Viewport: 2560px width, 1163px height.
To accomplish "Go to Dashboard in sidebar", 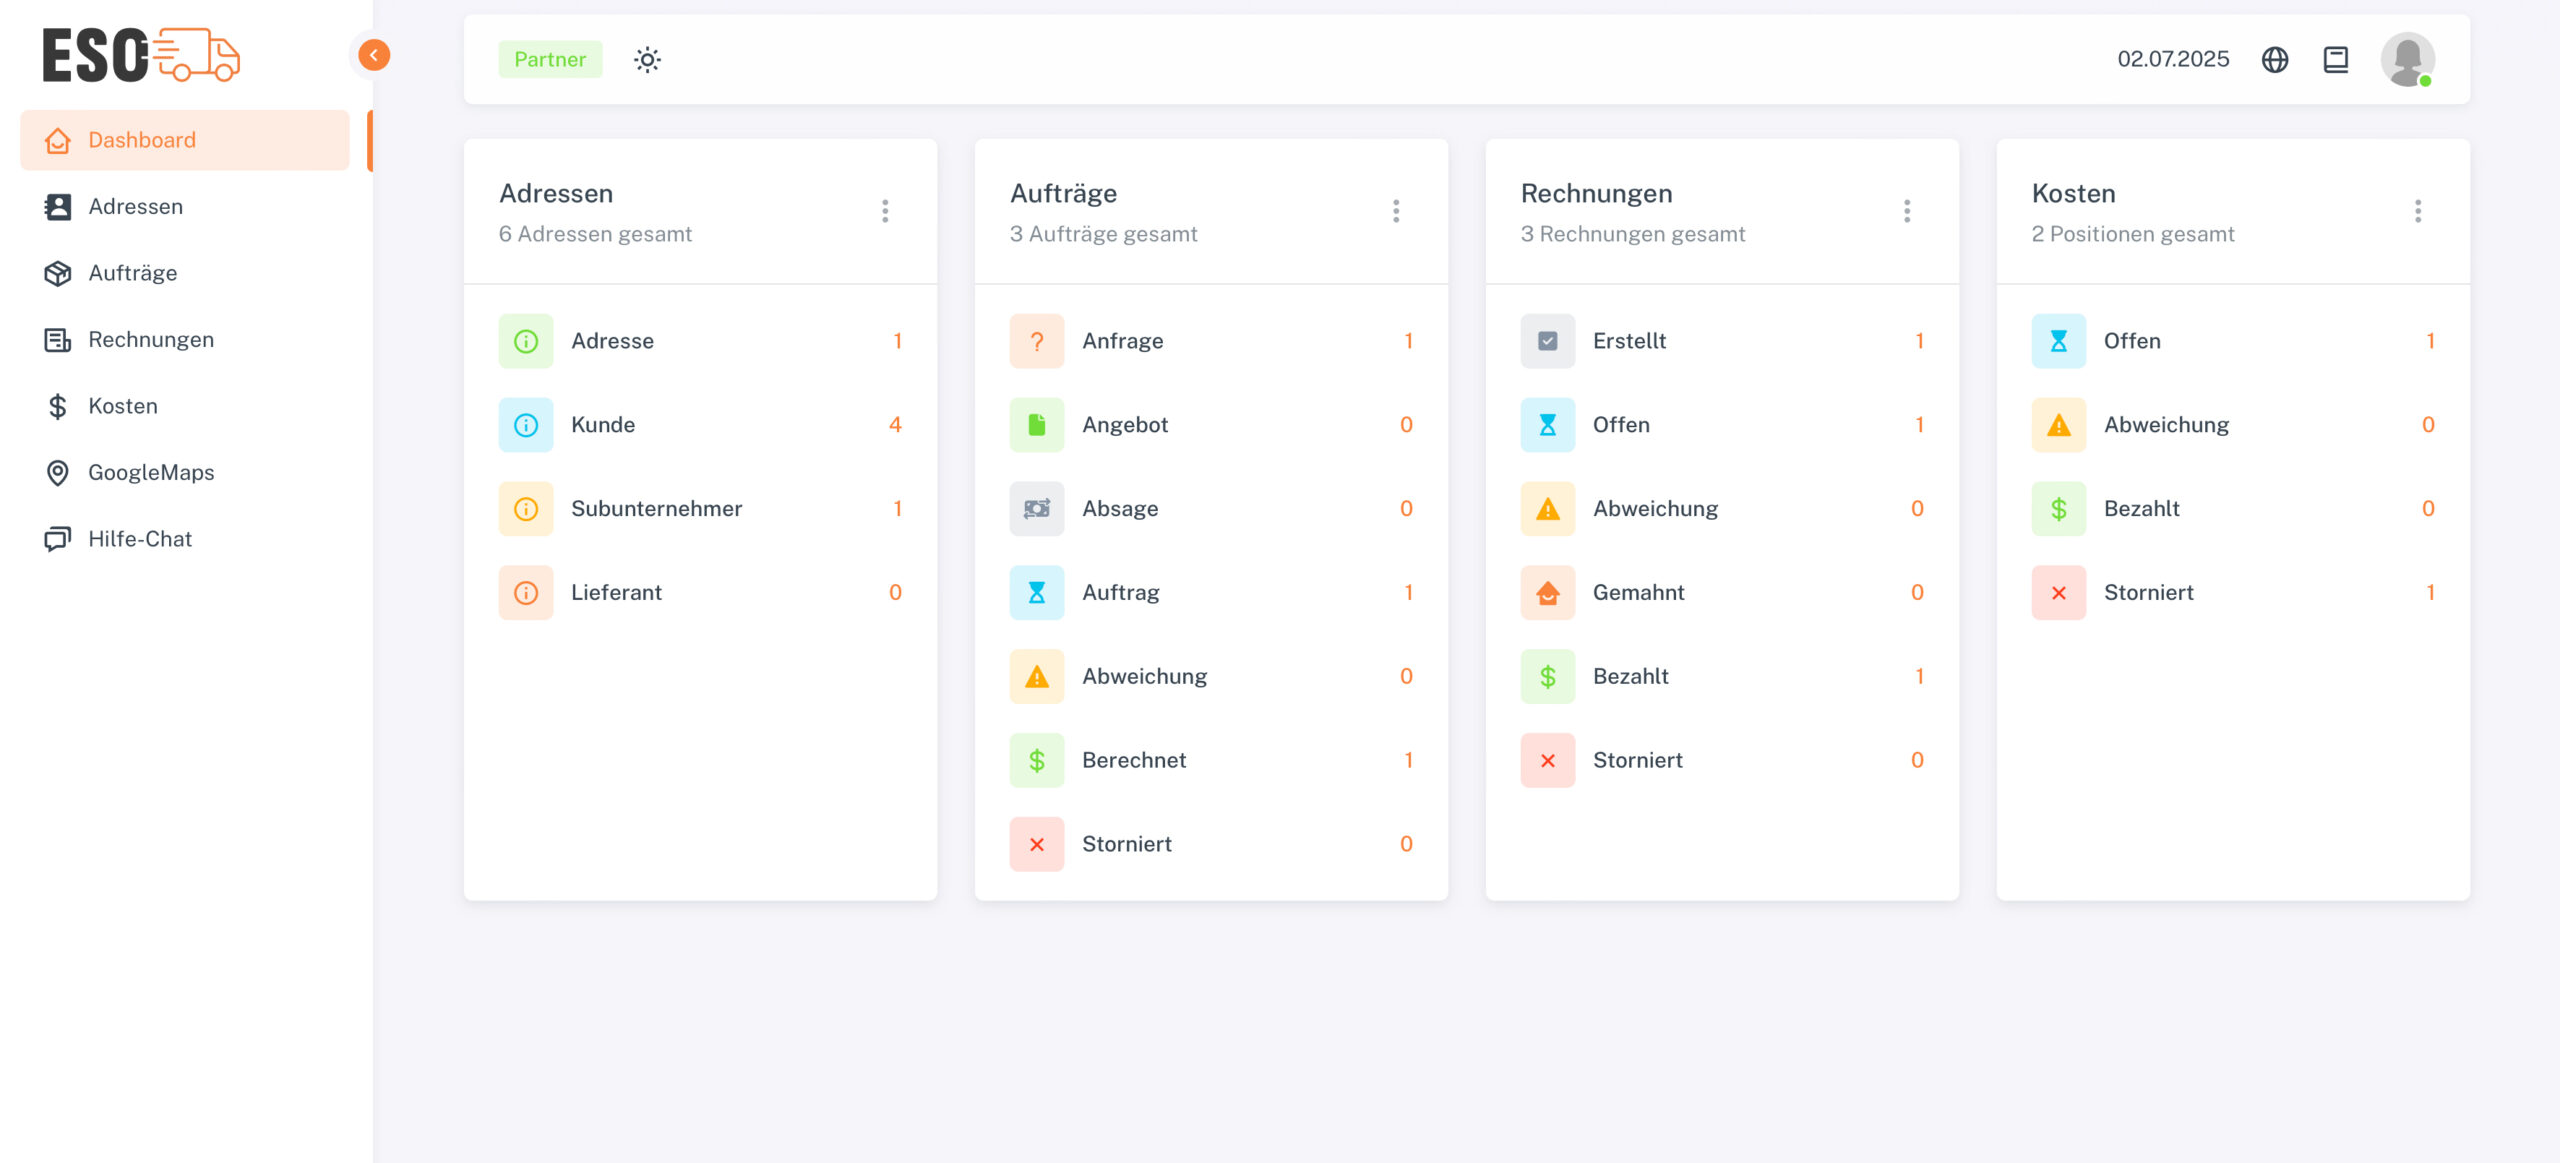I will coord(185,140).
